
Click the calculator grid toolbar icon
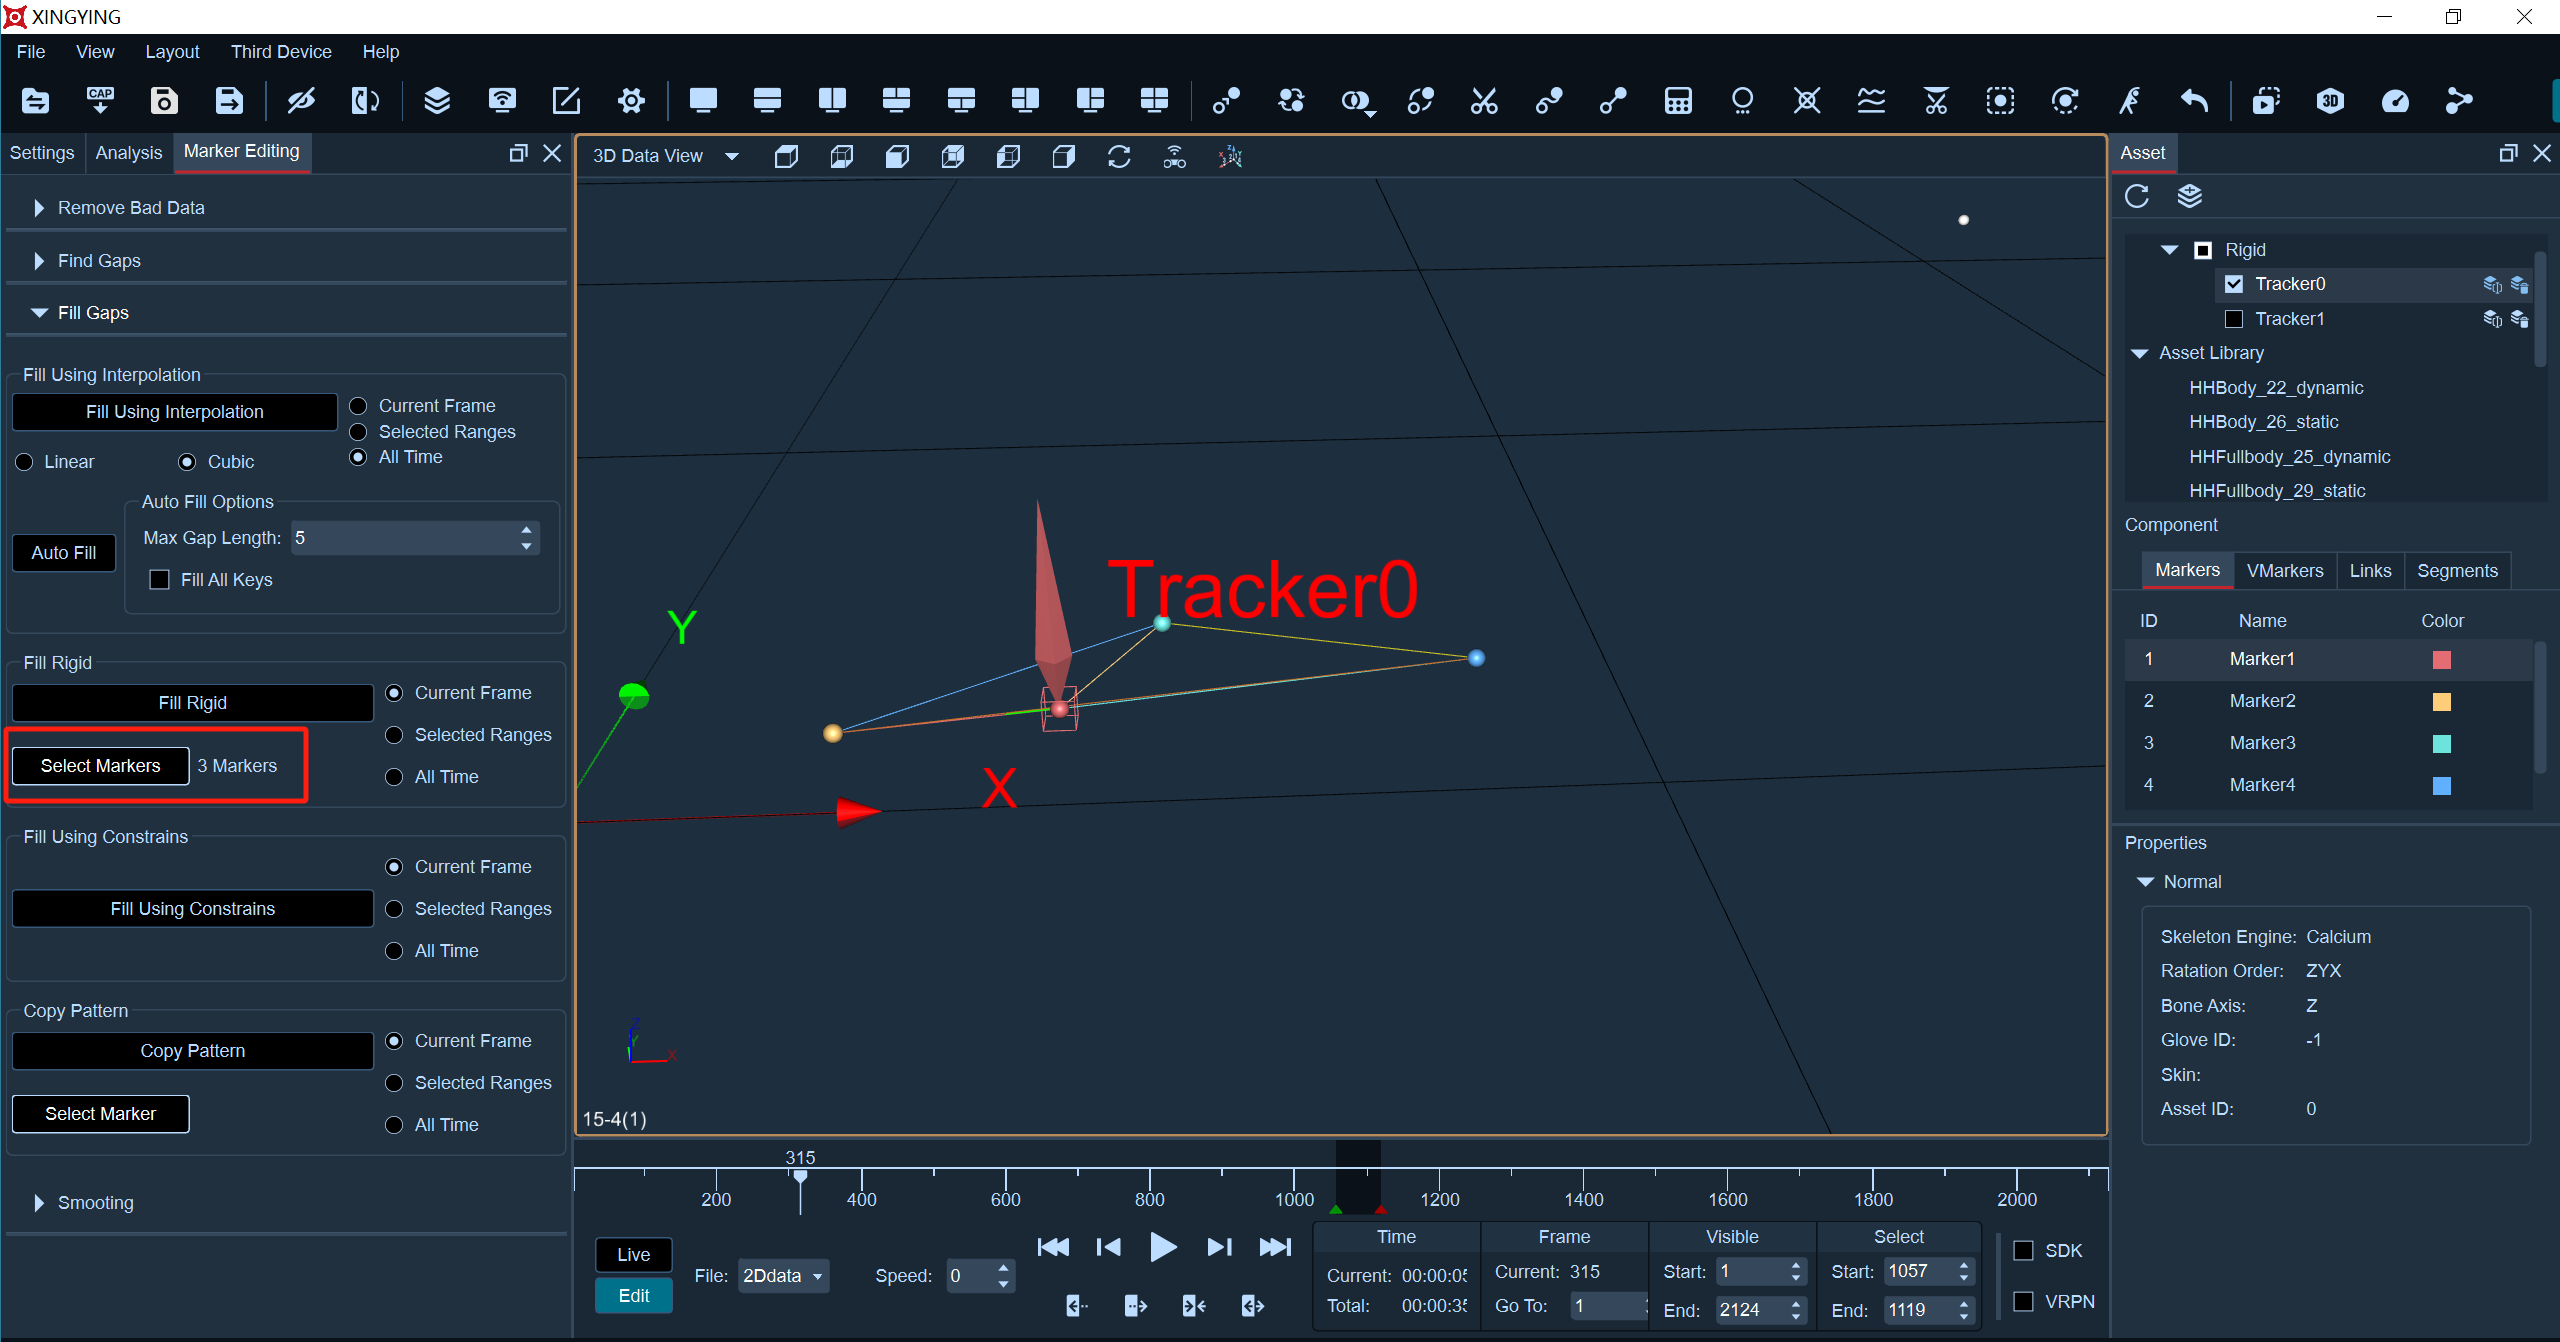tap(1678, 100)
